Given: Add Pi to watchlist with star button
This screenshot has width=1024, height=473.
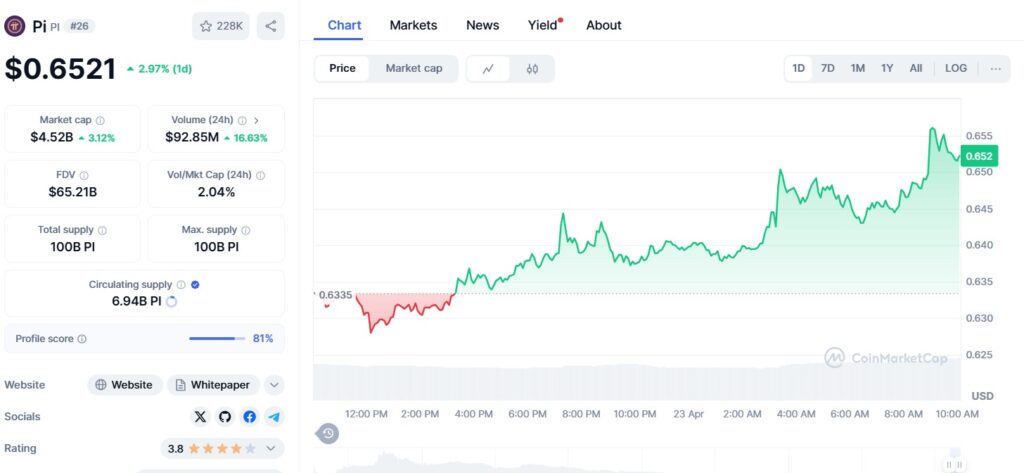Looking at the screenshot, I should click(x=221, y=26).
